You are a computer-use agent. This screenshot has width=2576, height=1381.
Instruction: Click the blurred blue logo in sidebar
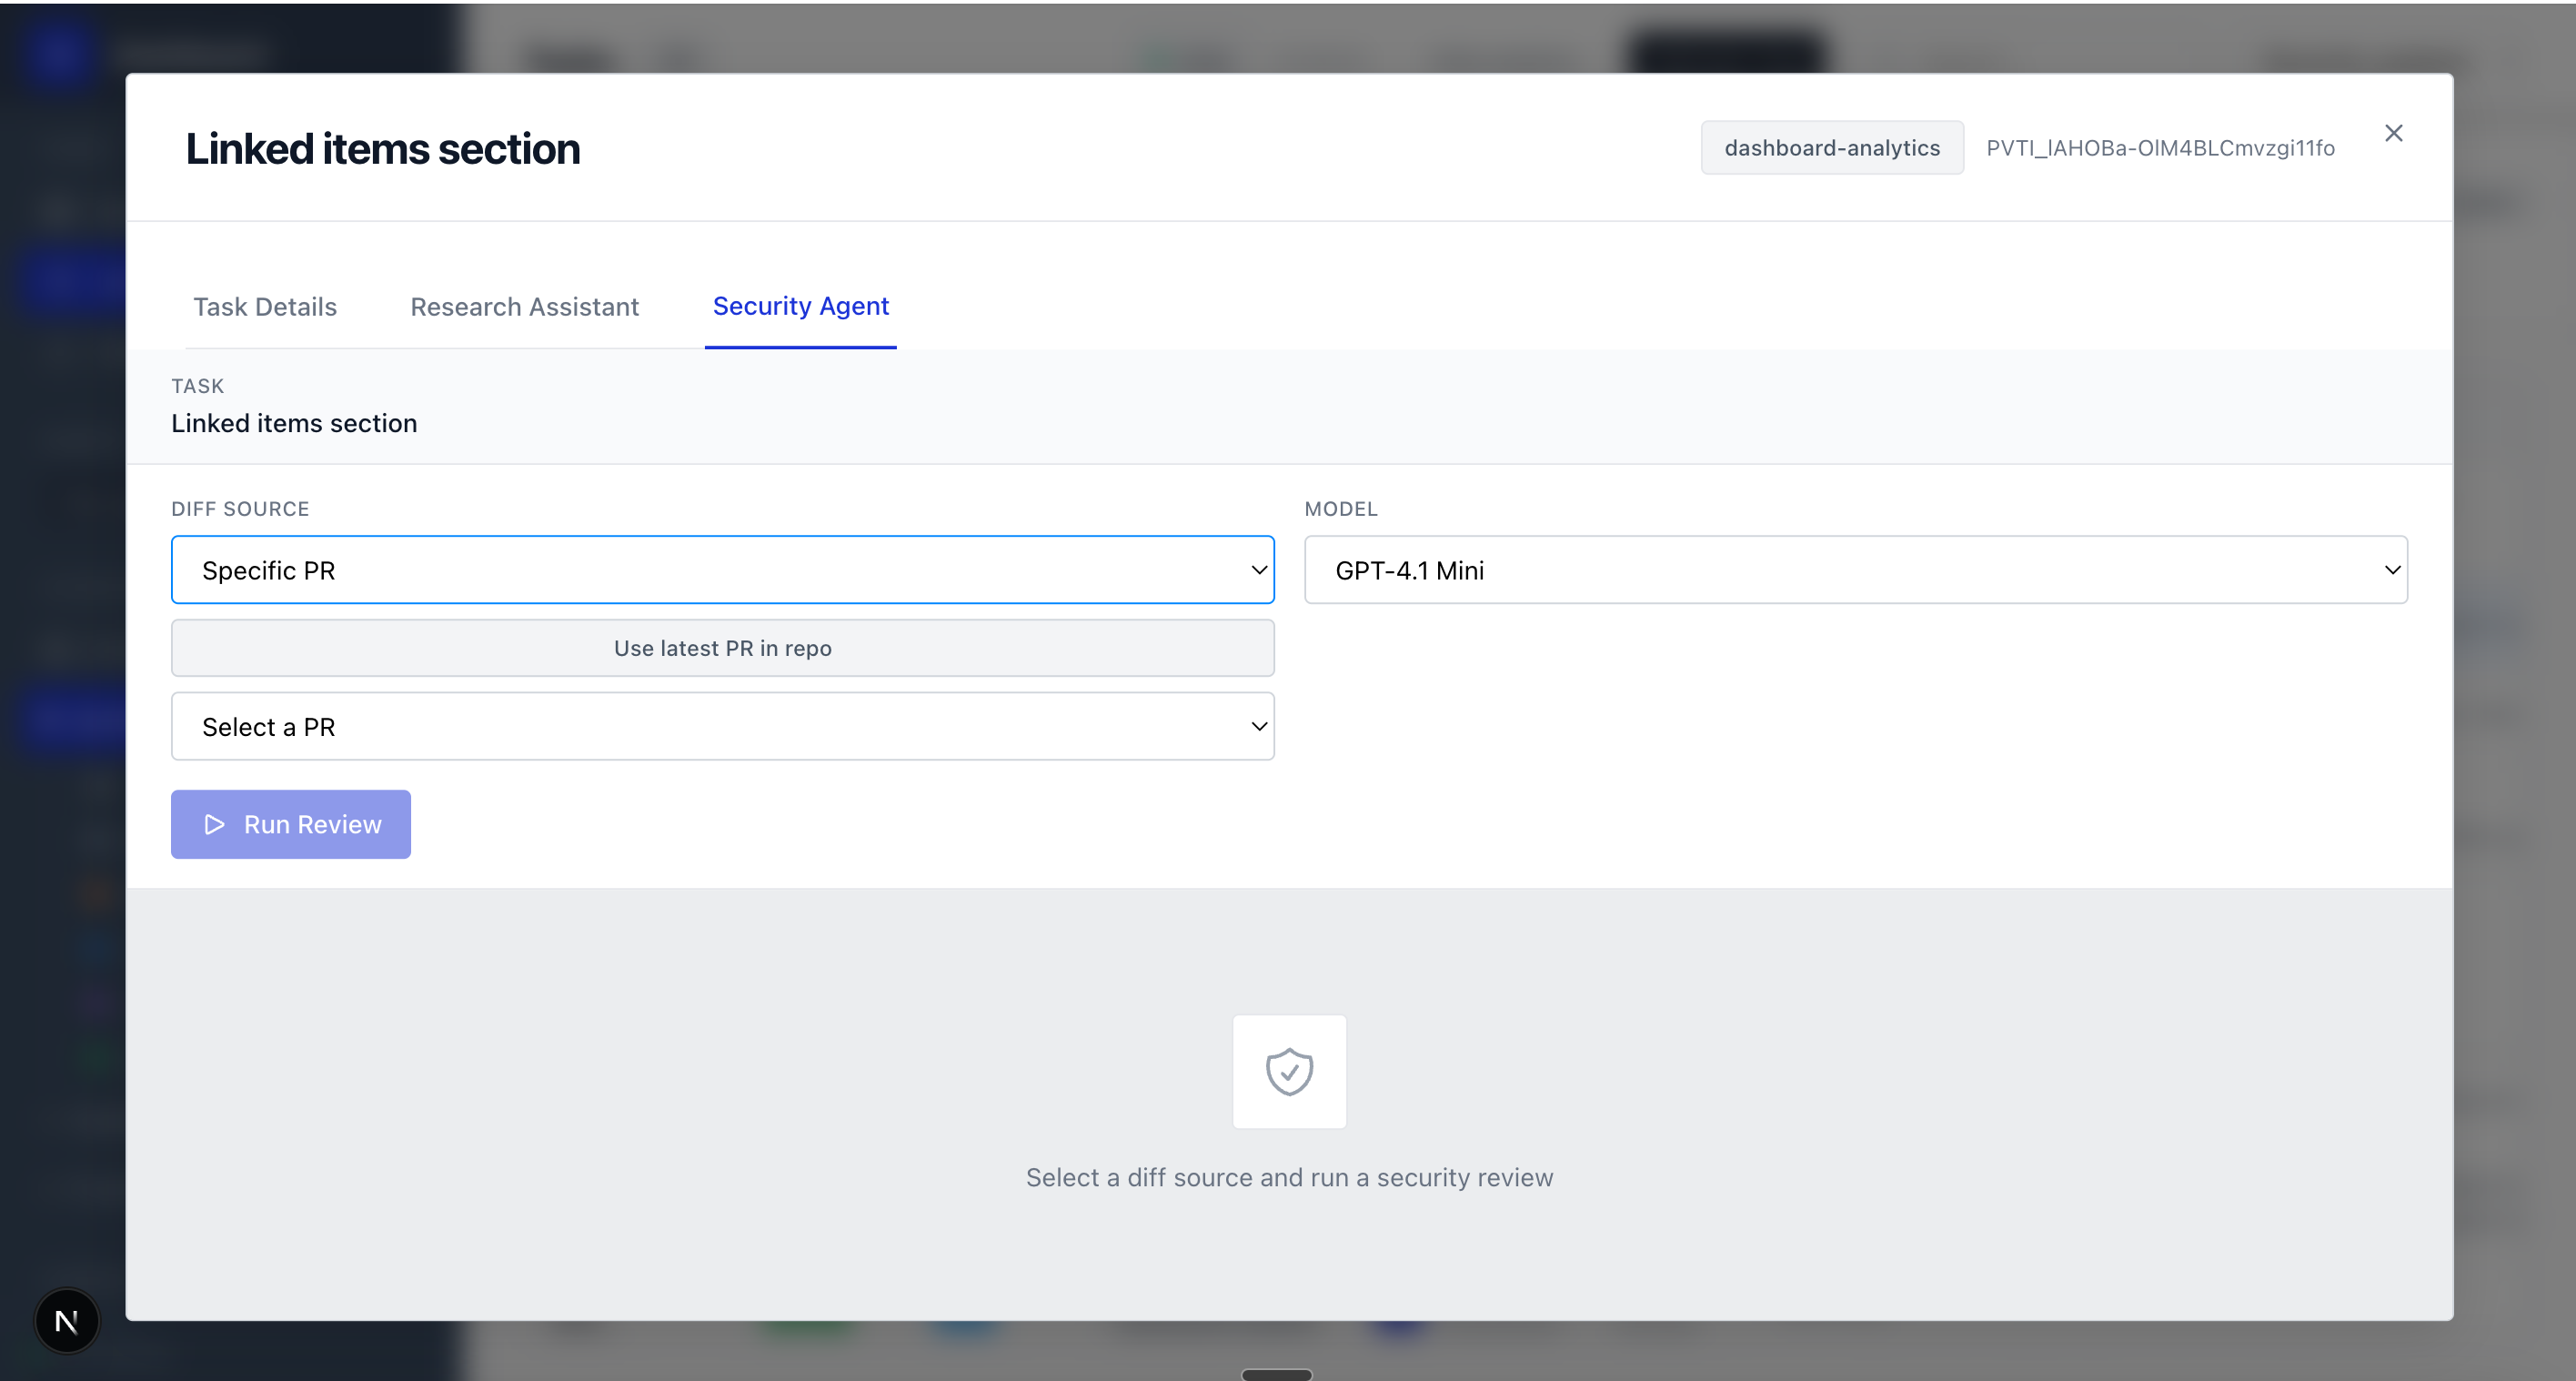(60, 52)
